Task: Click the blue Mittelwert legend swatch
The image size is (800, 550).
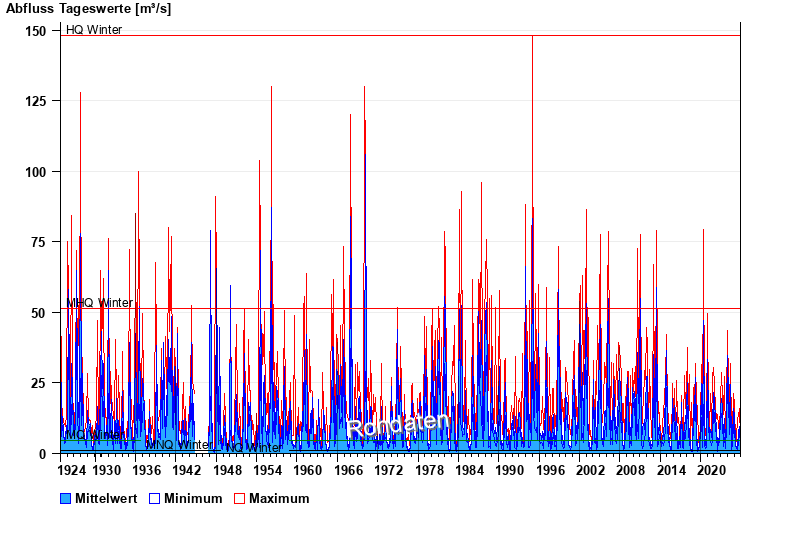Action: [x=66, y=498]
